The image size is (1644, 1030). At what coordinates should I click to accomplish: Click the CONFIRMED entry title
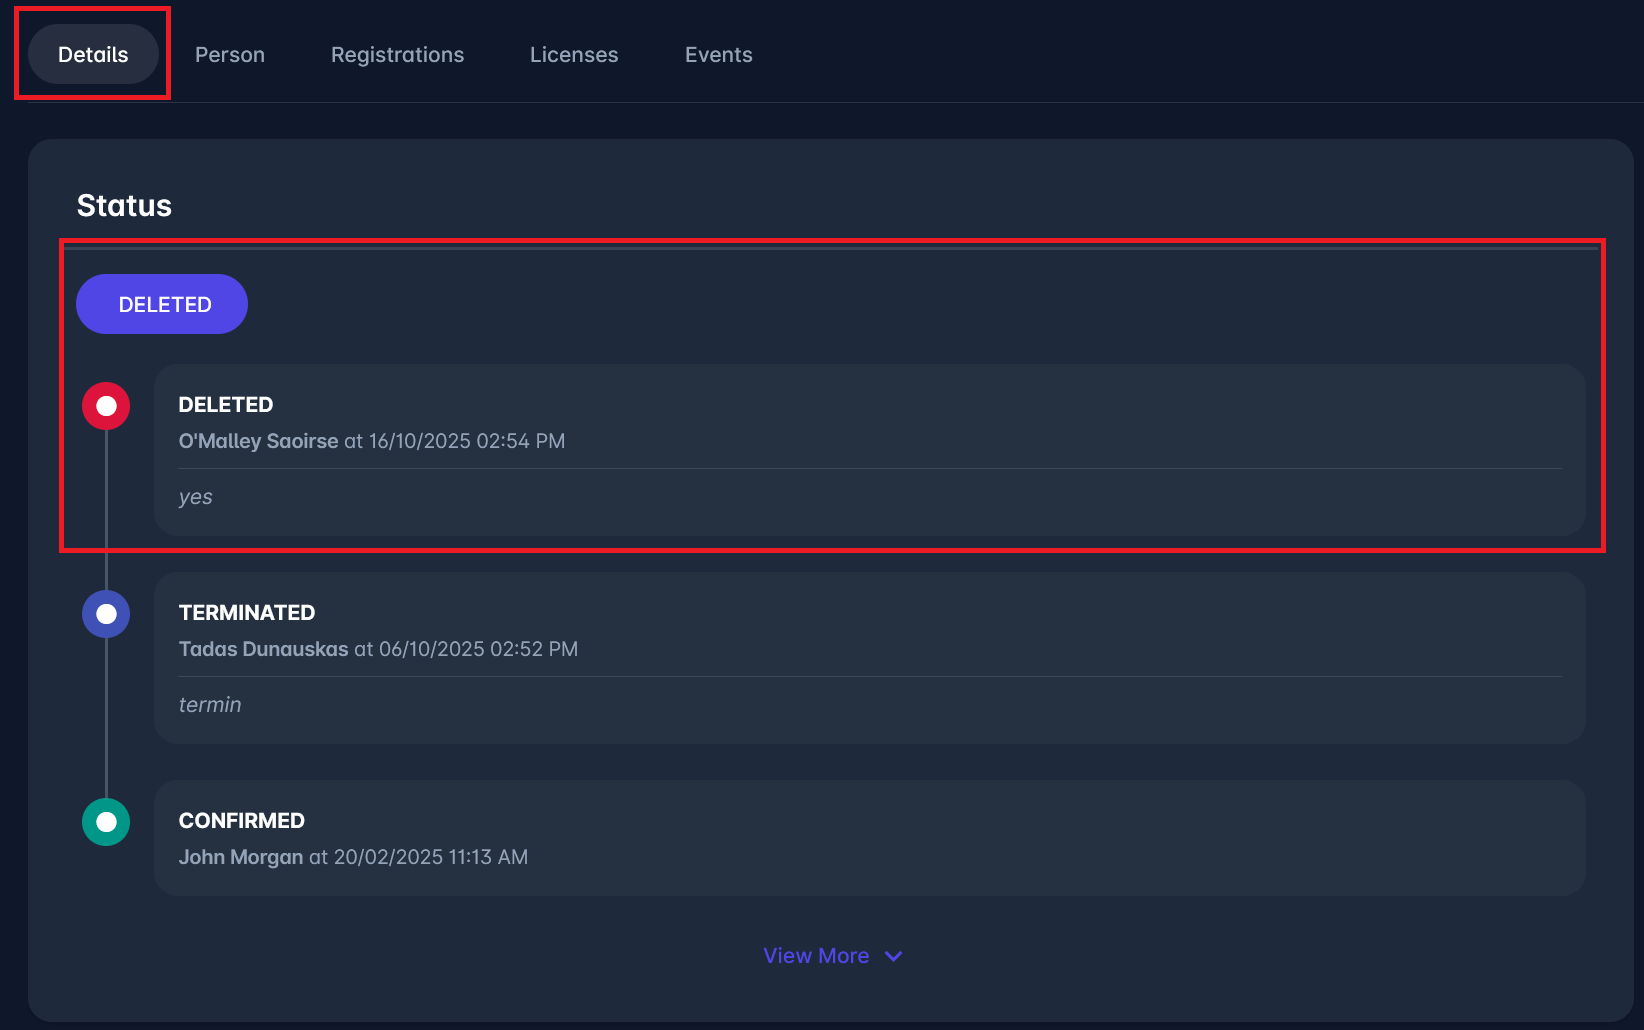241,821
